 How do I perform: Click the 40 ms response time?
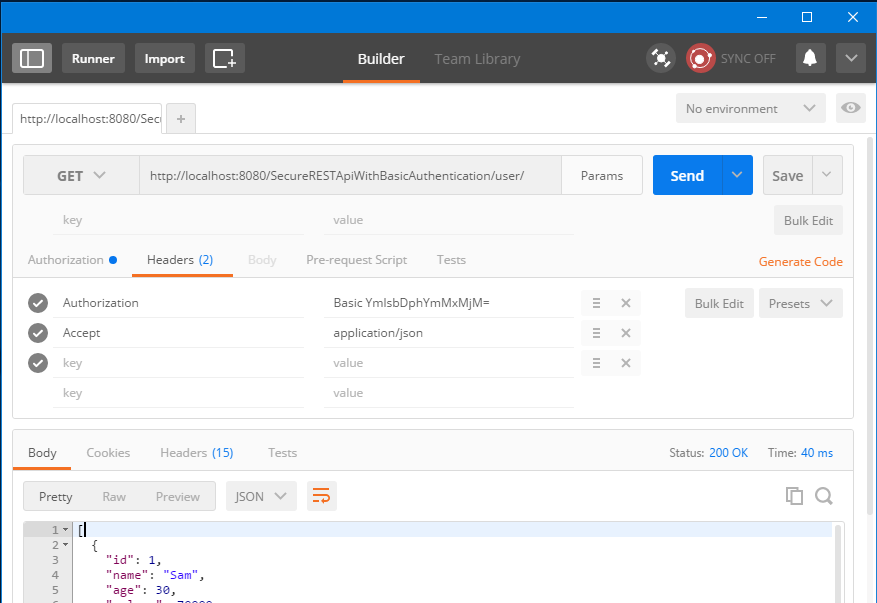pos(817,453)
